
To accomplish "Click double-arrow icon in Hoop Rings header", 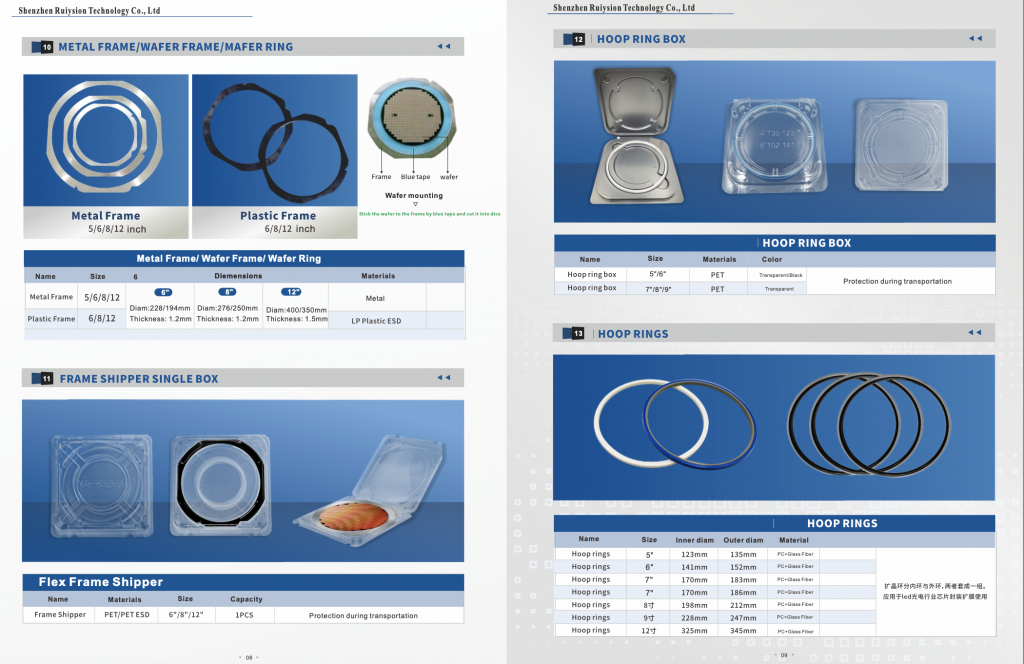I will [975, 333].
